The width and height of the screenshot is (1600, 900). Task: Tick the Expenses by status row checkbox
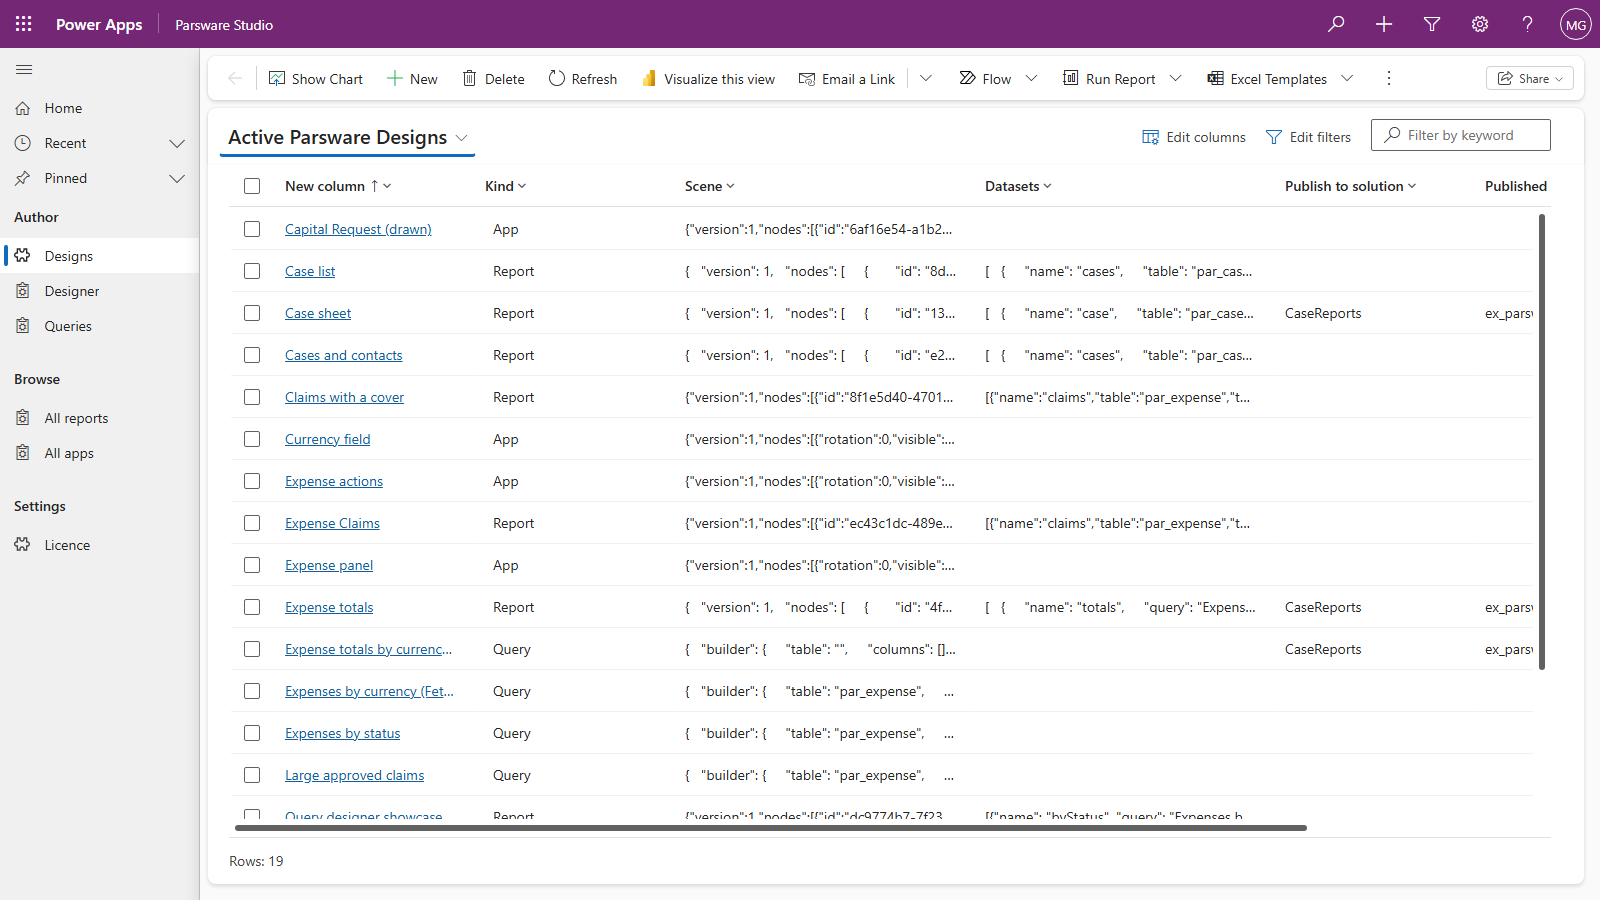252,733
